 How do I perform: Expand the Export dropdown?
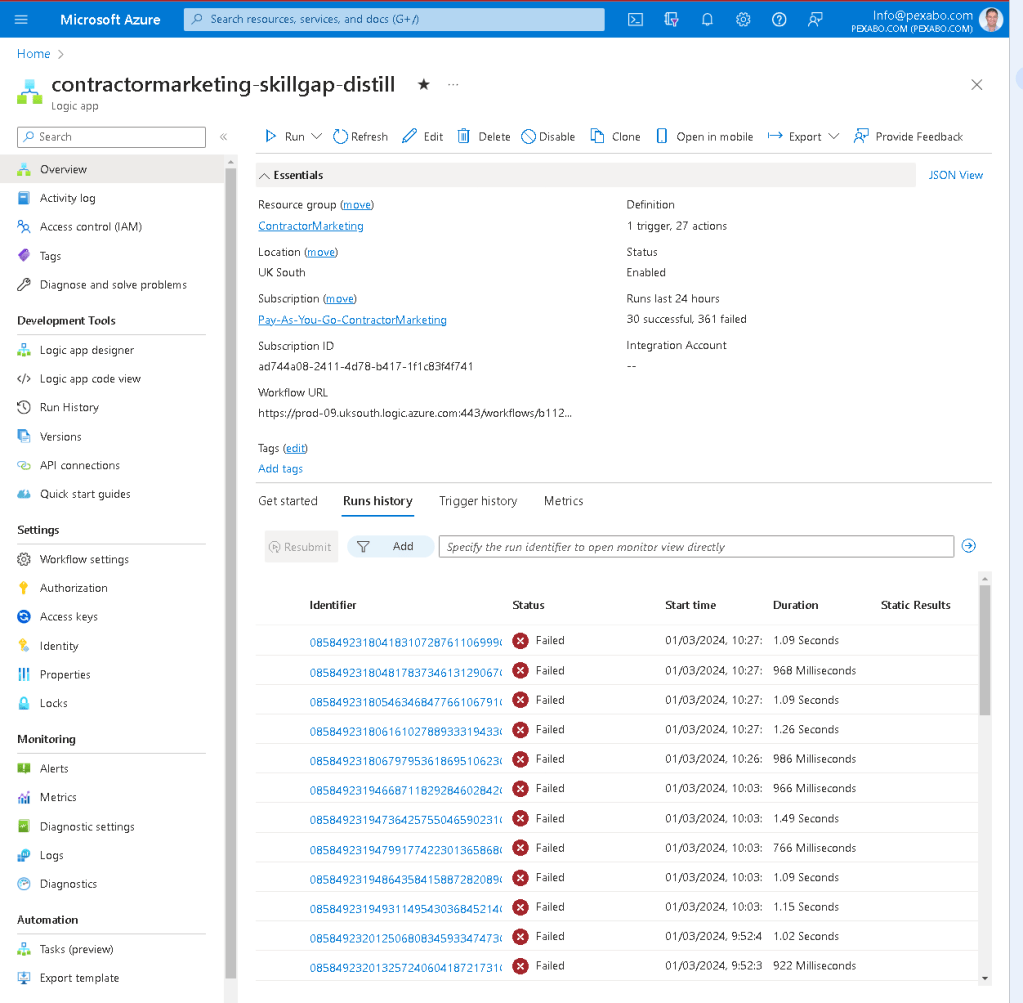tap(834, 136)
